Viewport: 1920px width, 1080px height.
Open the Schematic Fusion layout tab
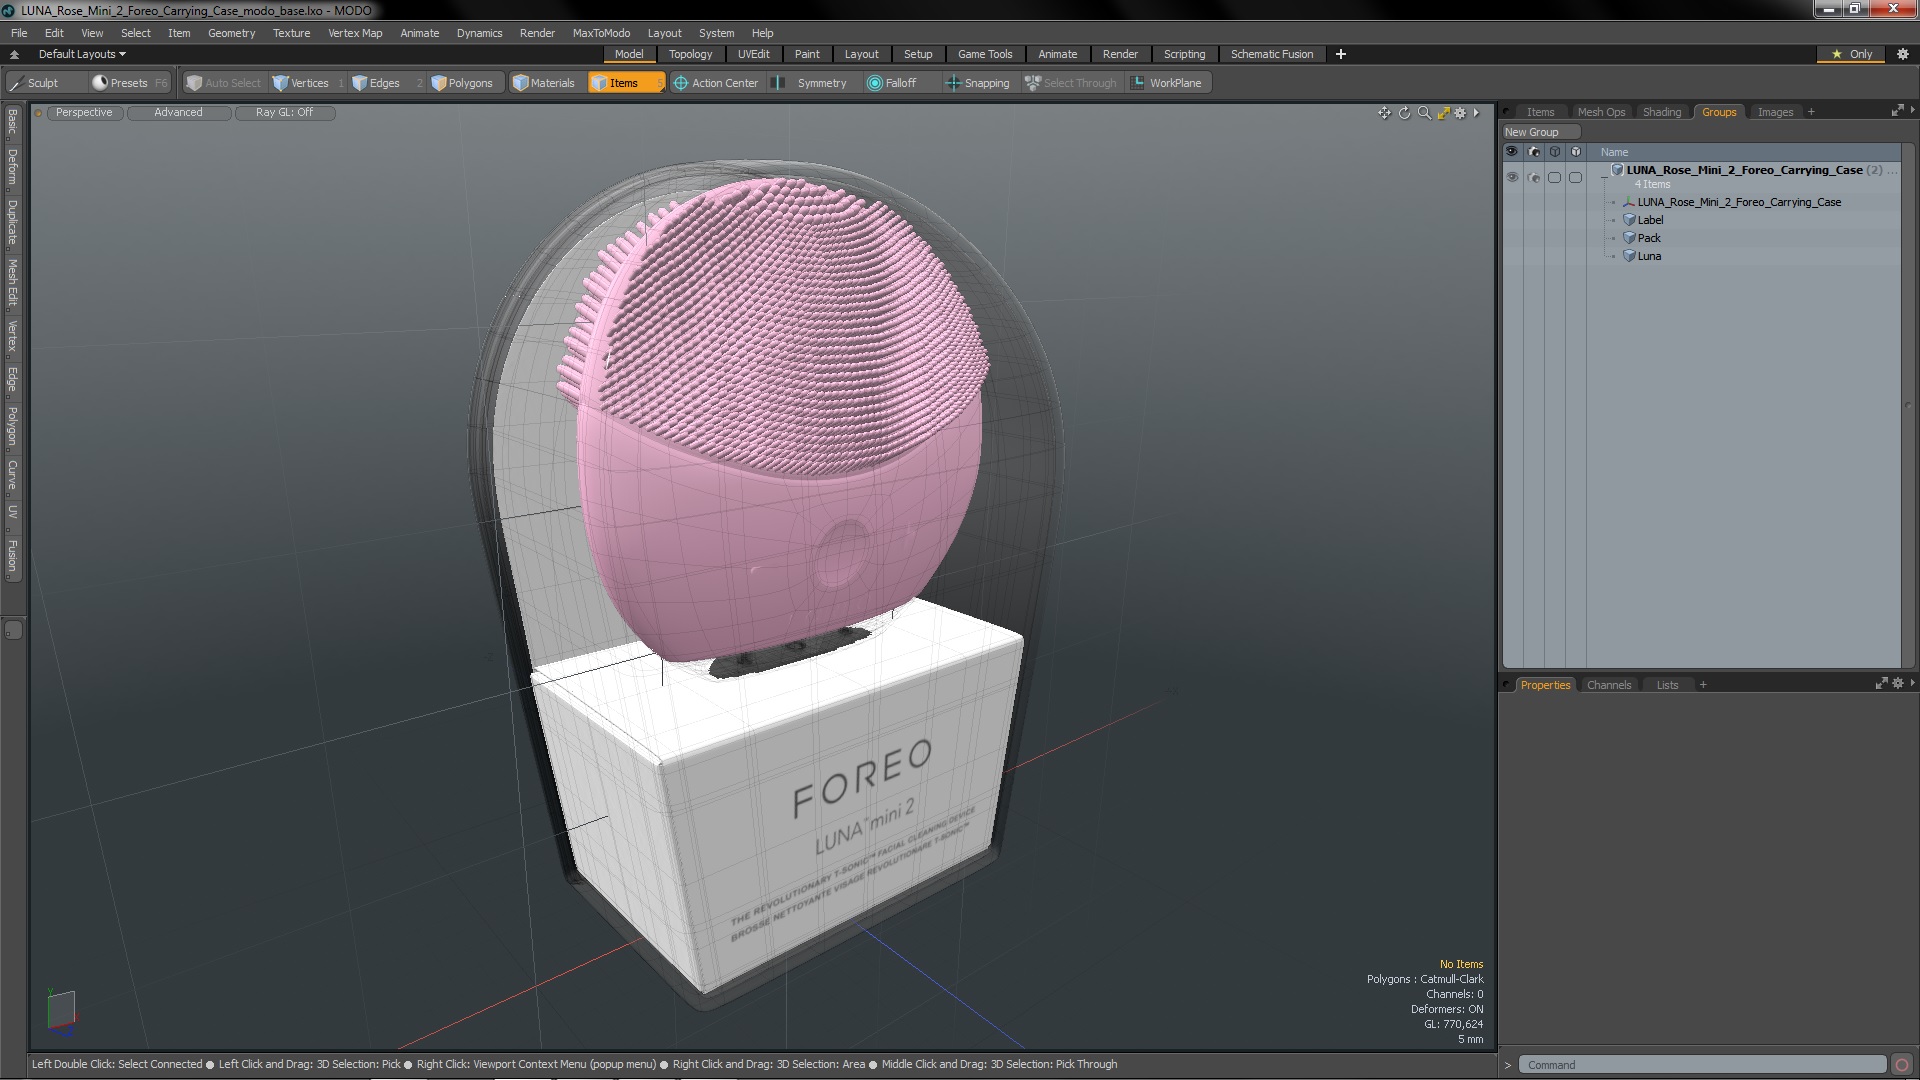[1272, 54]
